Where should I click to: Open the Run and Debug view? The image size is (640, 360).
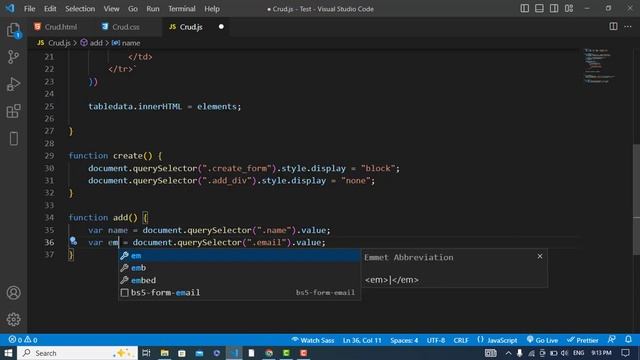(13, 84)
